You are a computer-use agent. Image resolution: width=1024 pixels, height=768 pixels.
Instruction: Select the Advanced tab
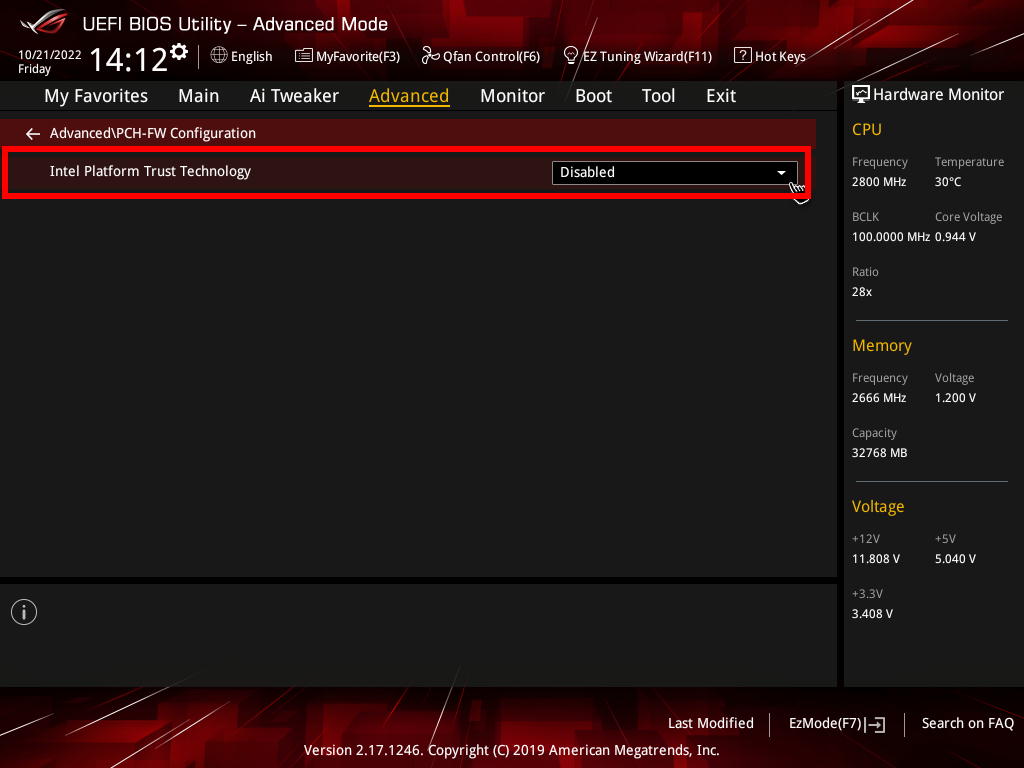409,96
